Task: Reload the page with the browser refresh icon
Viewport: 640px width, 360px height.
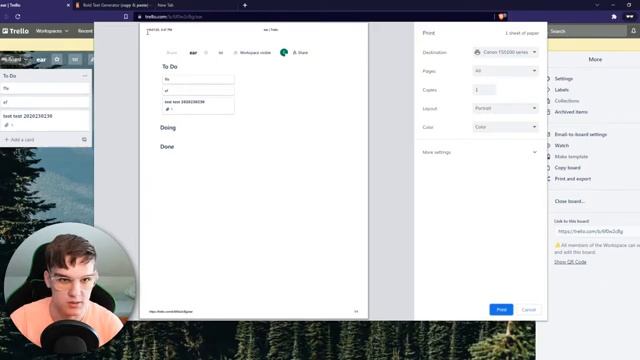Action: pyautogui.click(x=18, y=17)
